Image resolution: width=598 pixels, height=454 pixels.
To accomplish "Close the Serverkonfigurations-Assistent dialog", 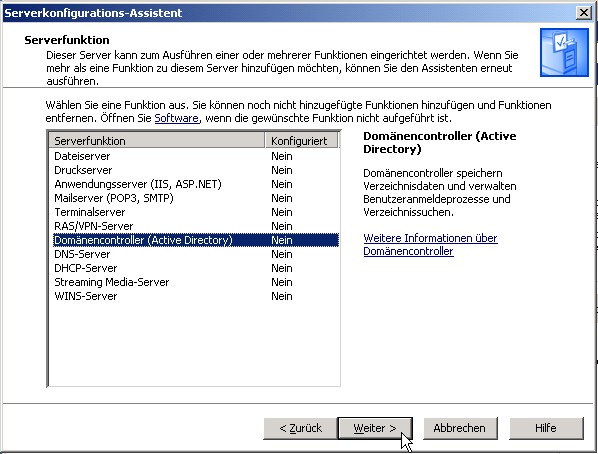I will (x=584, y=13).
